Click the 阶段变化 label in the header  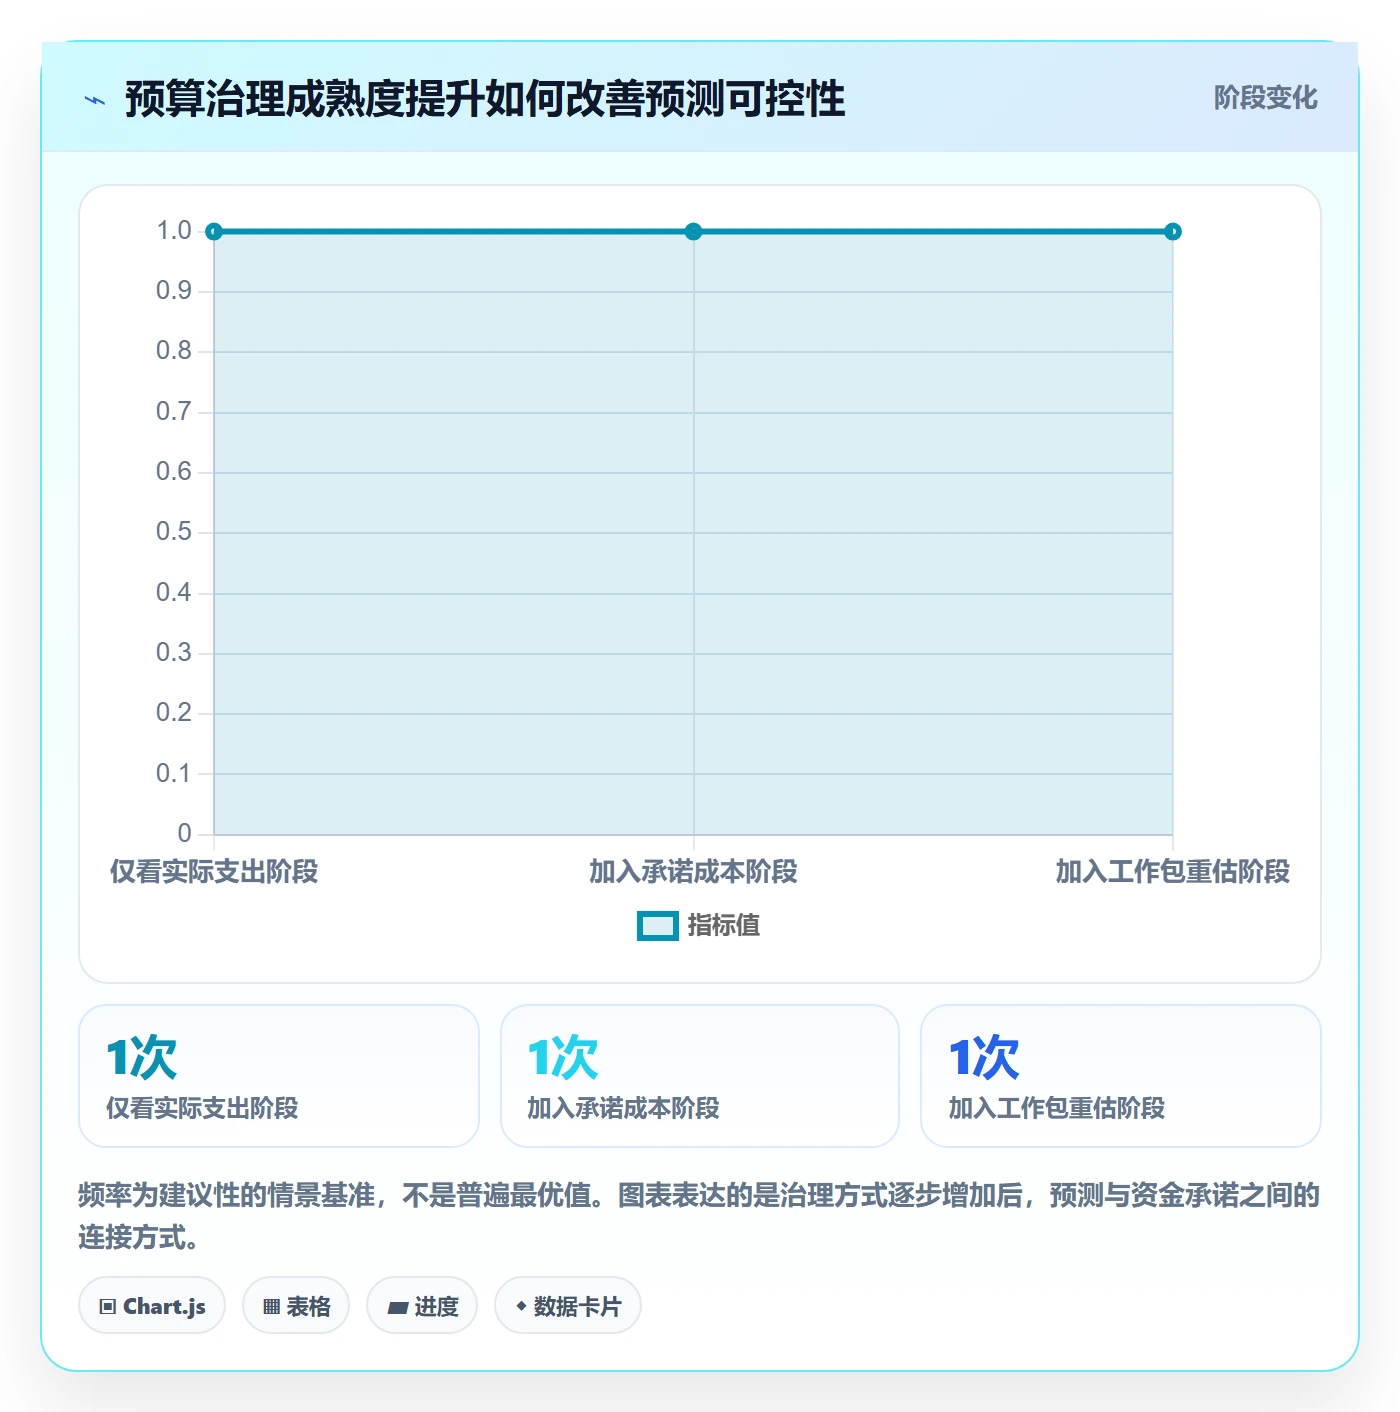(x=1265, y=98)
